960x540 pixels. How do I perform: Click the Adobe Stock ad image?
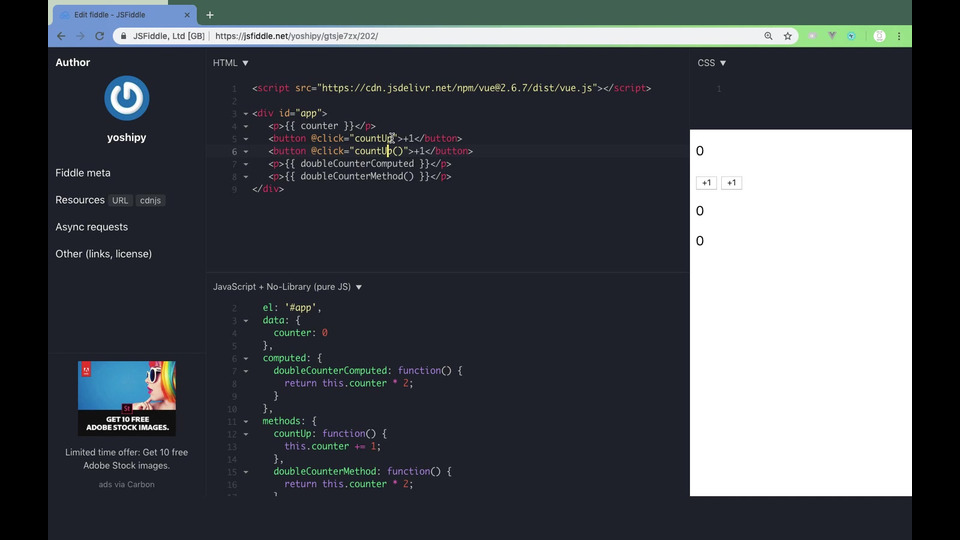(127, 398)
